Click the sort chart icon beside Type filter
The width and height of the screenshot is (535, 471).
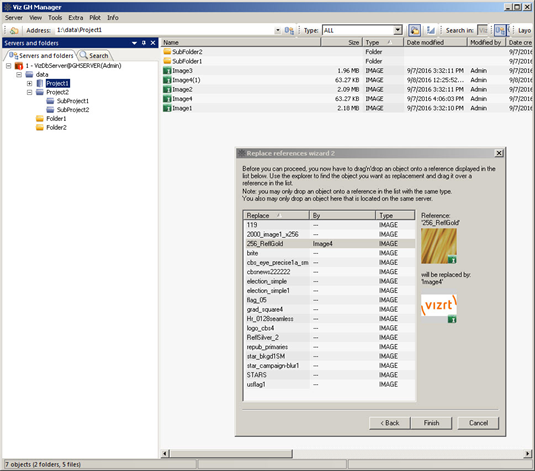point(431,30)
